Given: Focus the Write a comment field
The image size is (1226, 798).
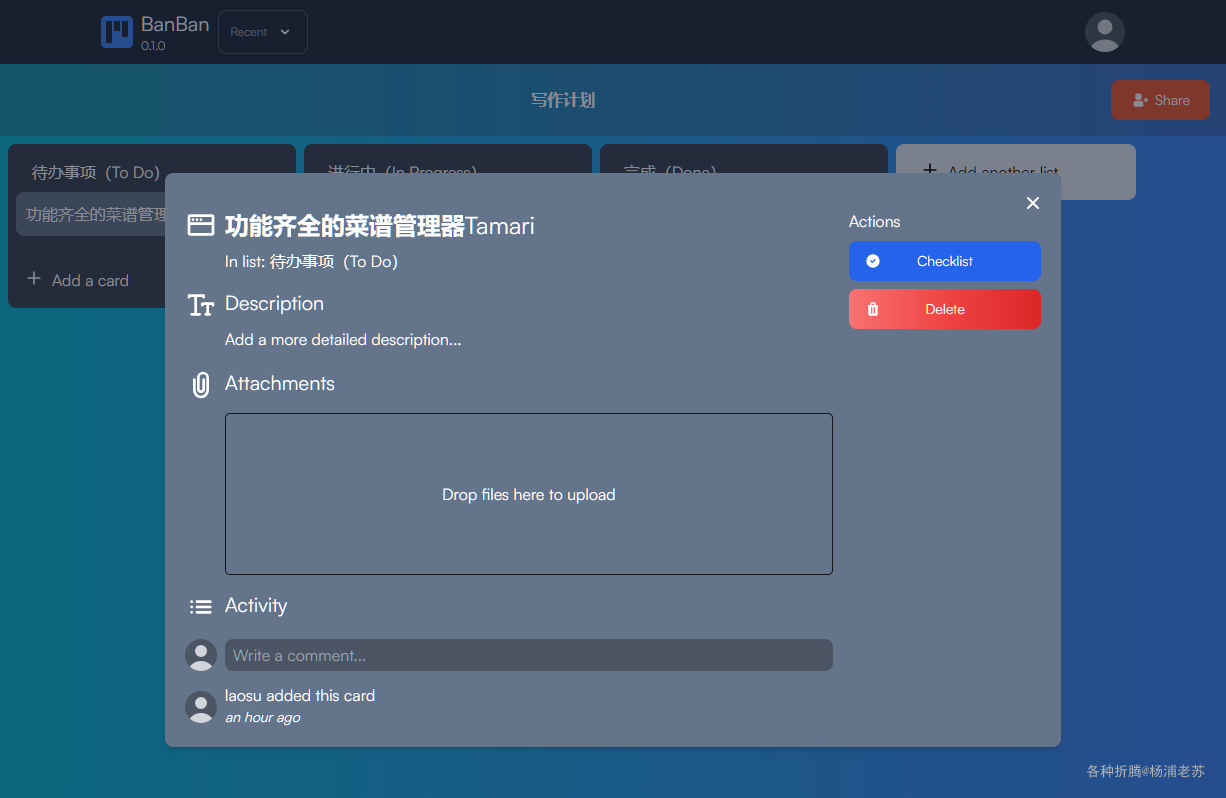Looking at the screenshot, I should click(x=529, y=655).
